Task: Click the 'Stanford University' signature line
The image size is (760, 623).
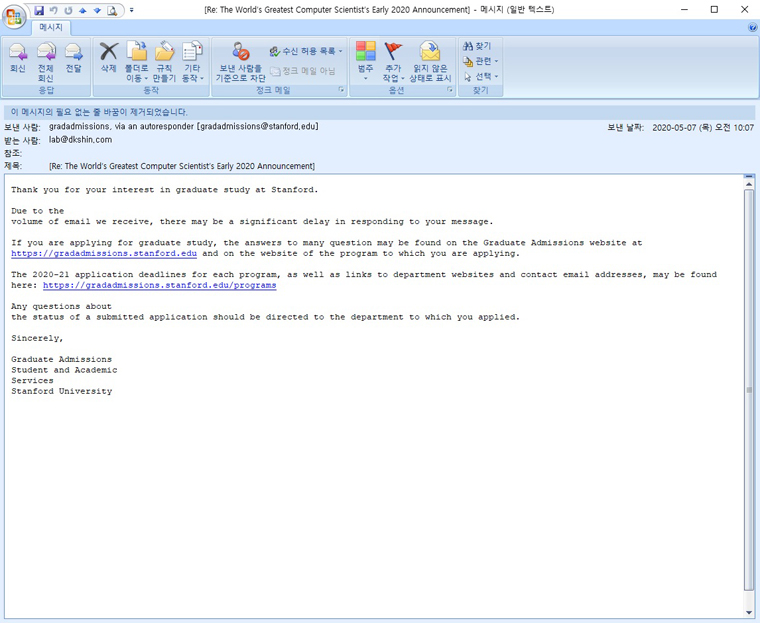Action: (62, 391)
